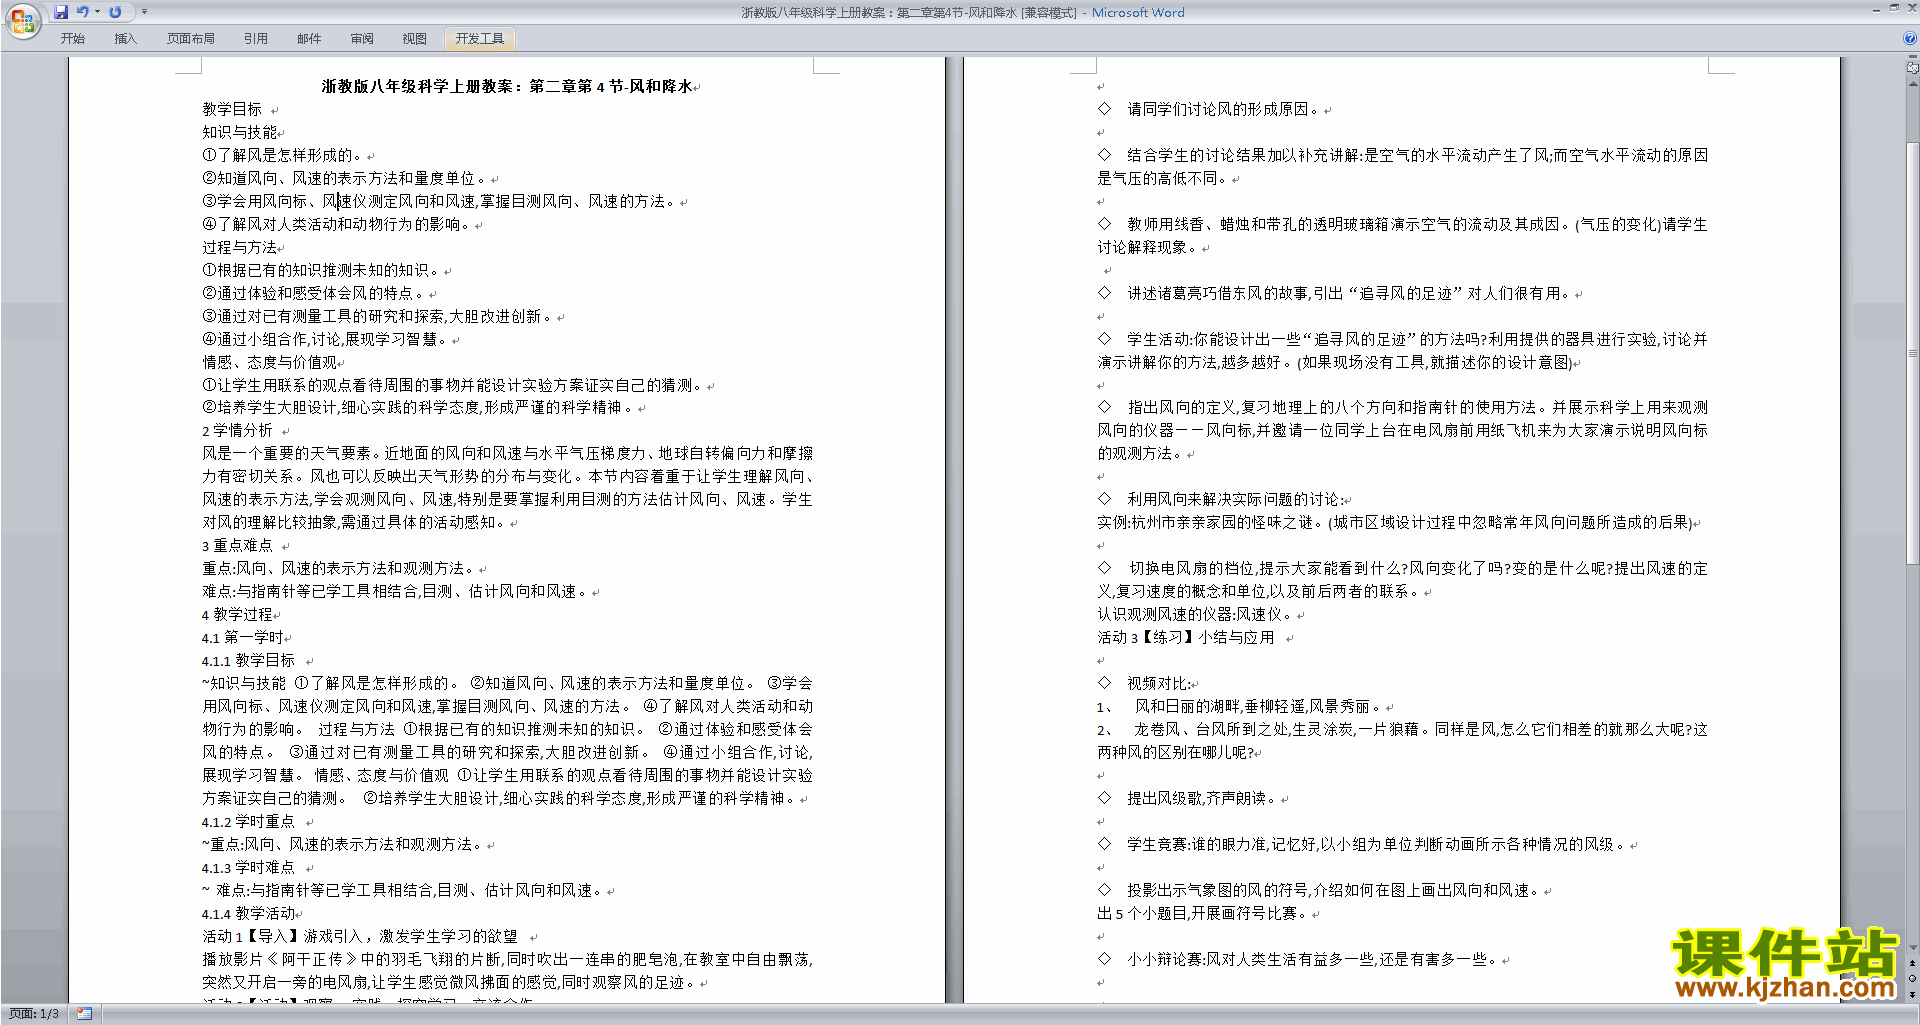The width and height of the screenshot is (1920, 1025).
Task: Redo the last action
Action: [x=115, y=12]
